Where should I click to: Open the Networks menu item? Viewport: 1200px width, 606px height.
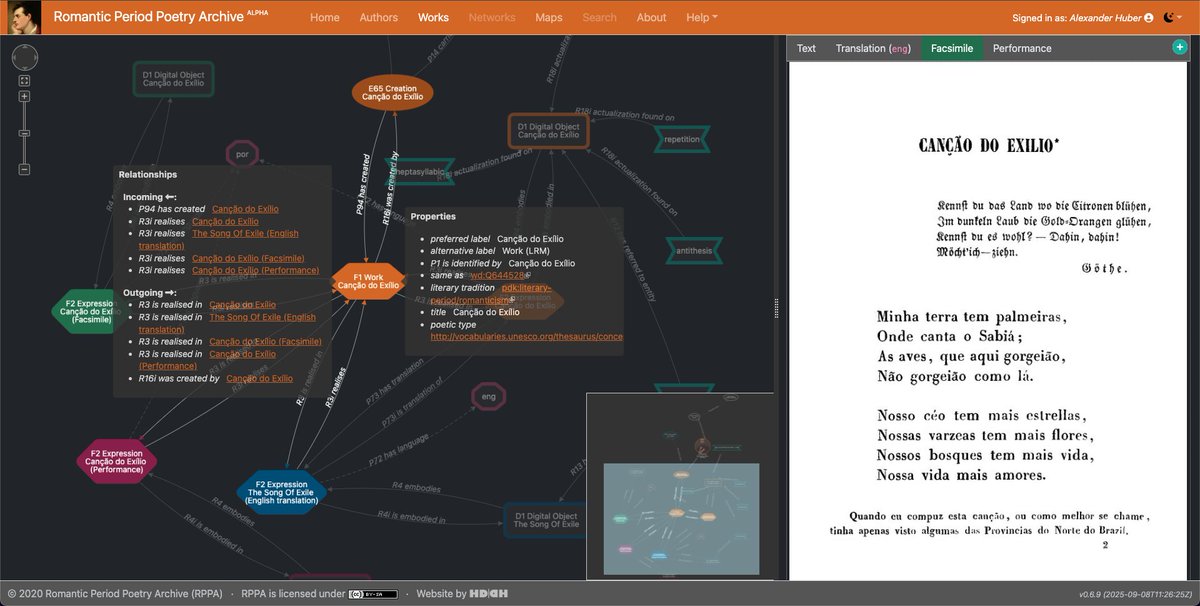492,18
